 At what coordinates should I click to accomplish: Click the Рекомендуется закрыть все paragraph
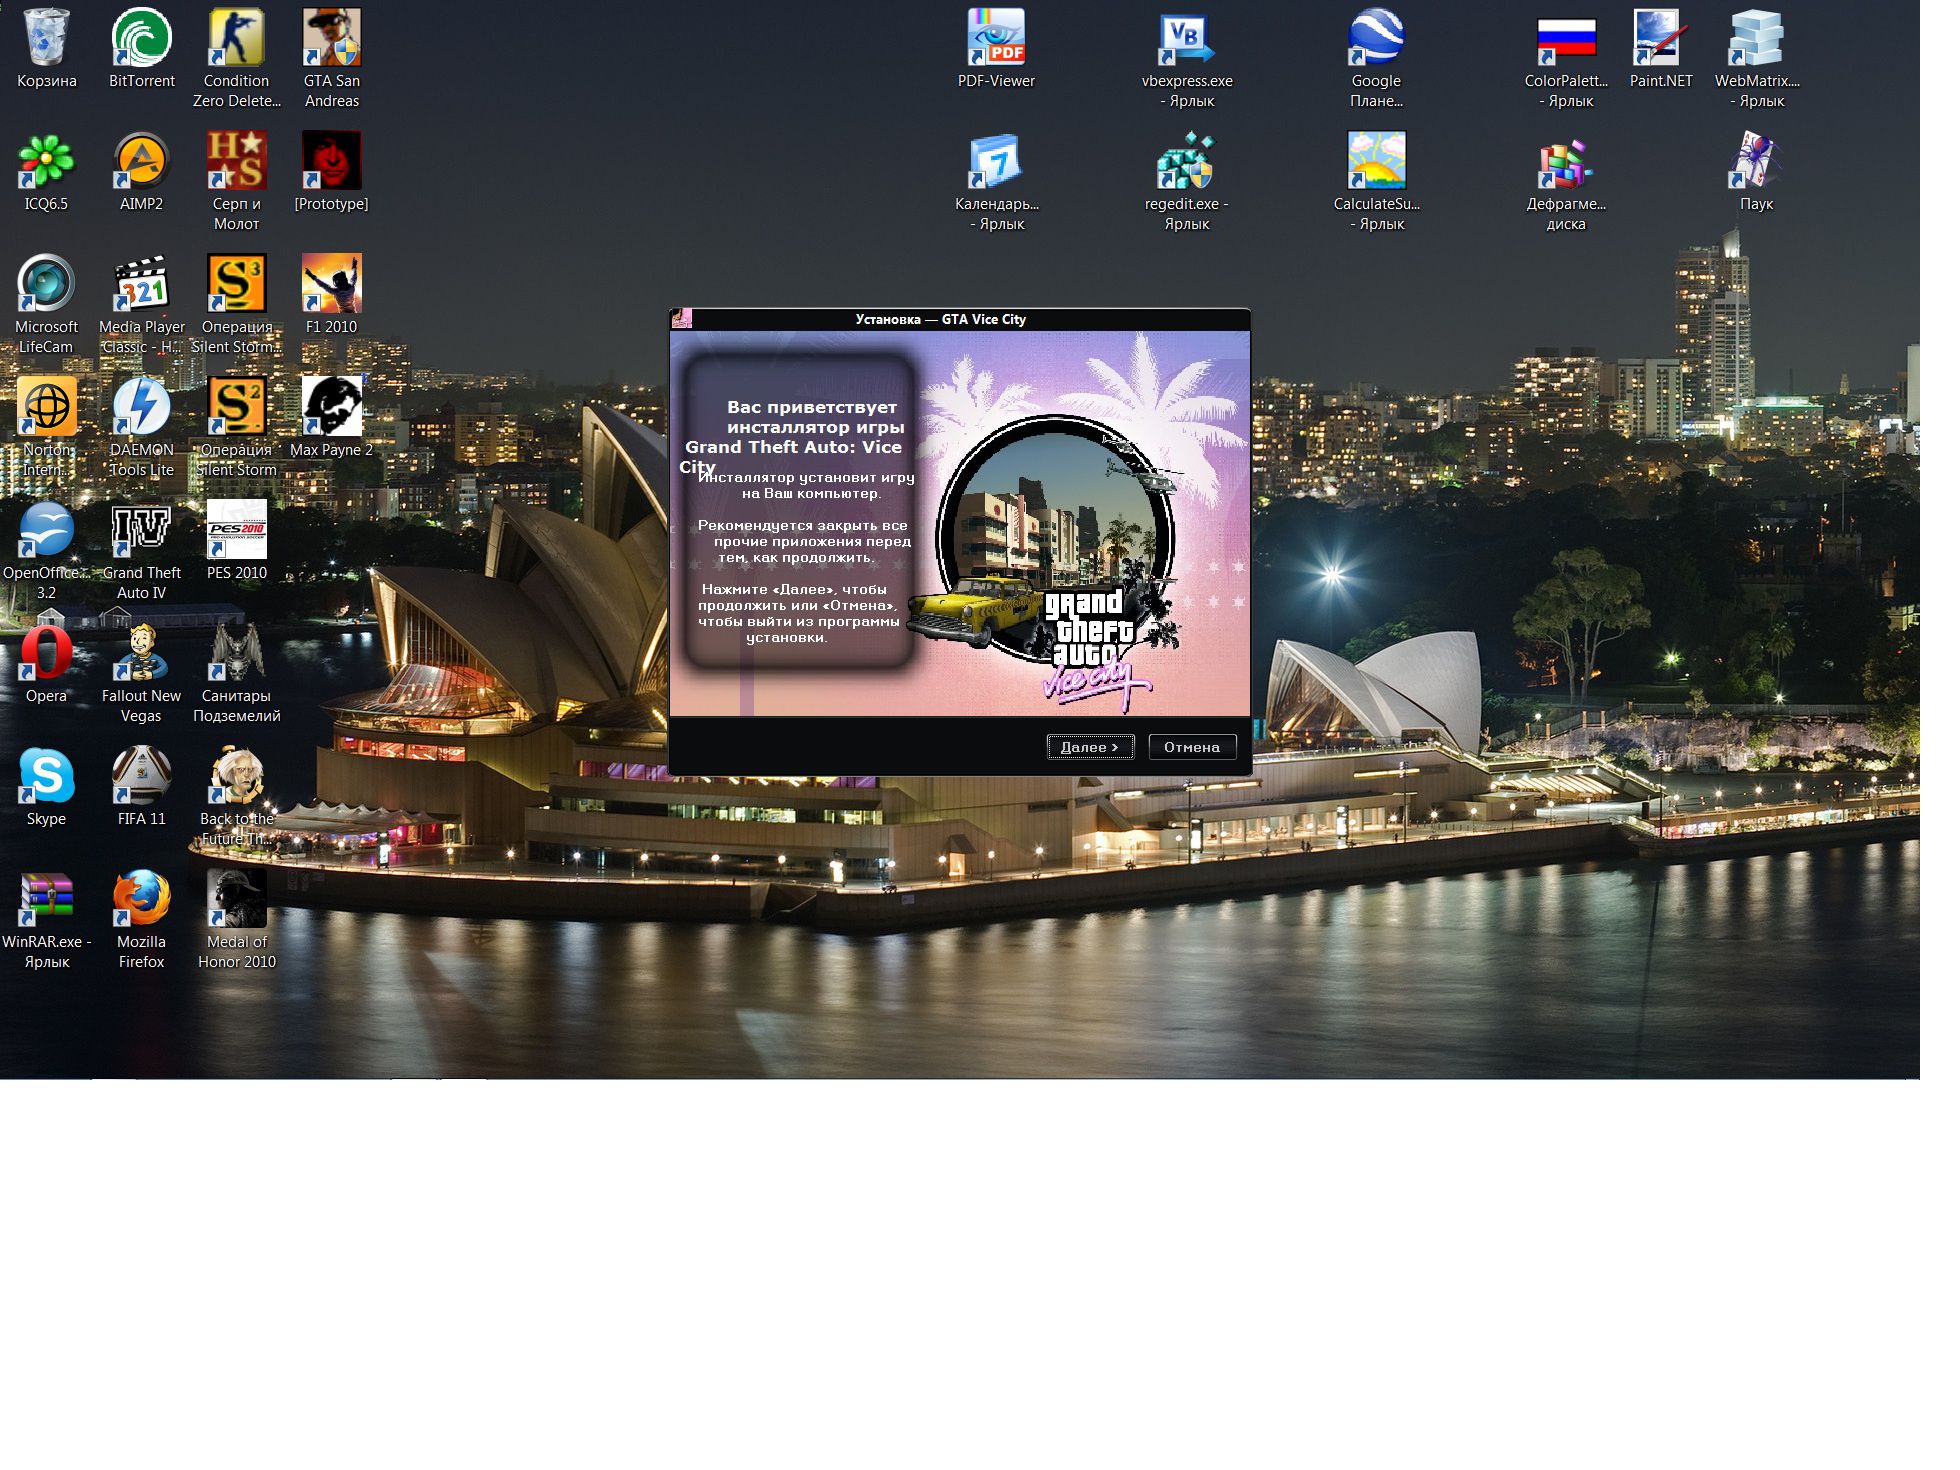click(803, 541)
